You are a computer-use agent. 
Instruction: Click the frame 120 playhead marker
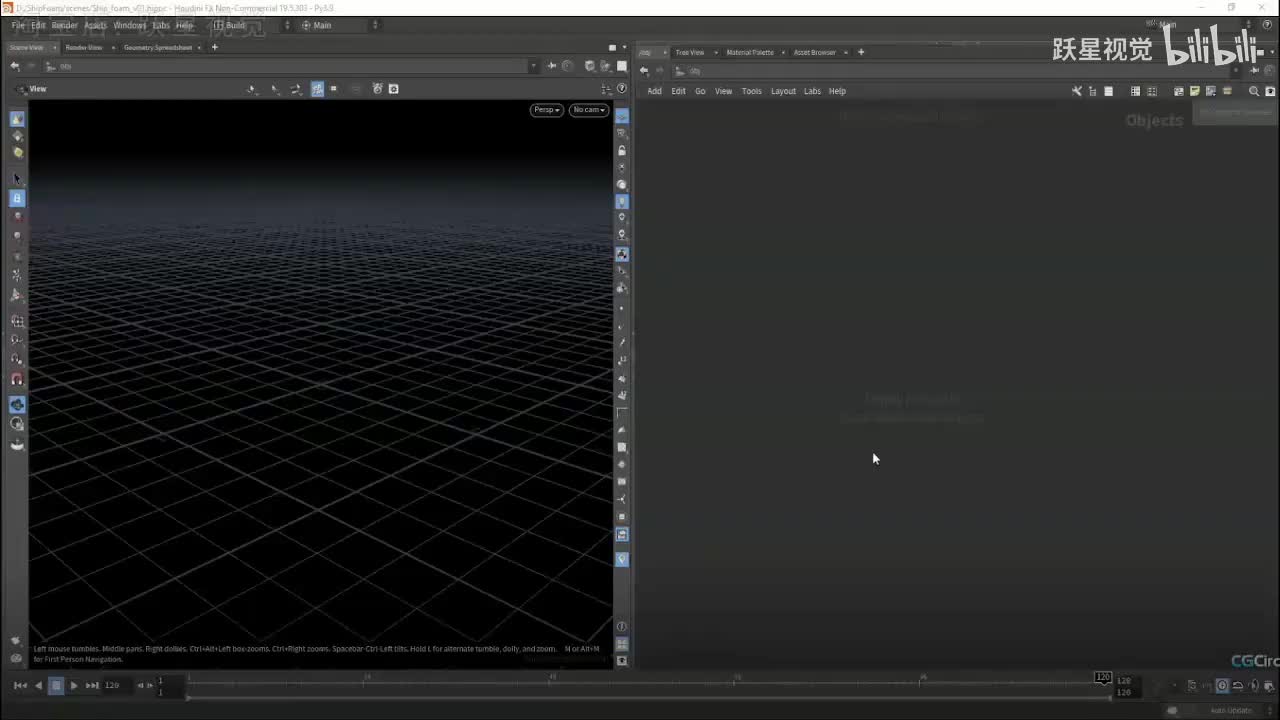(1103, 677)
